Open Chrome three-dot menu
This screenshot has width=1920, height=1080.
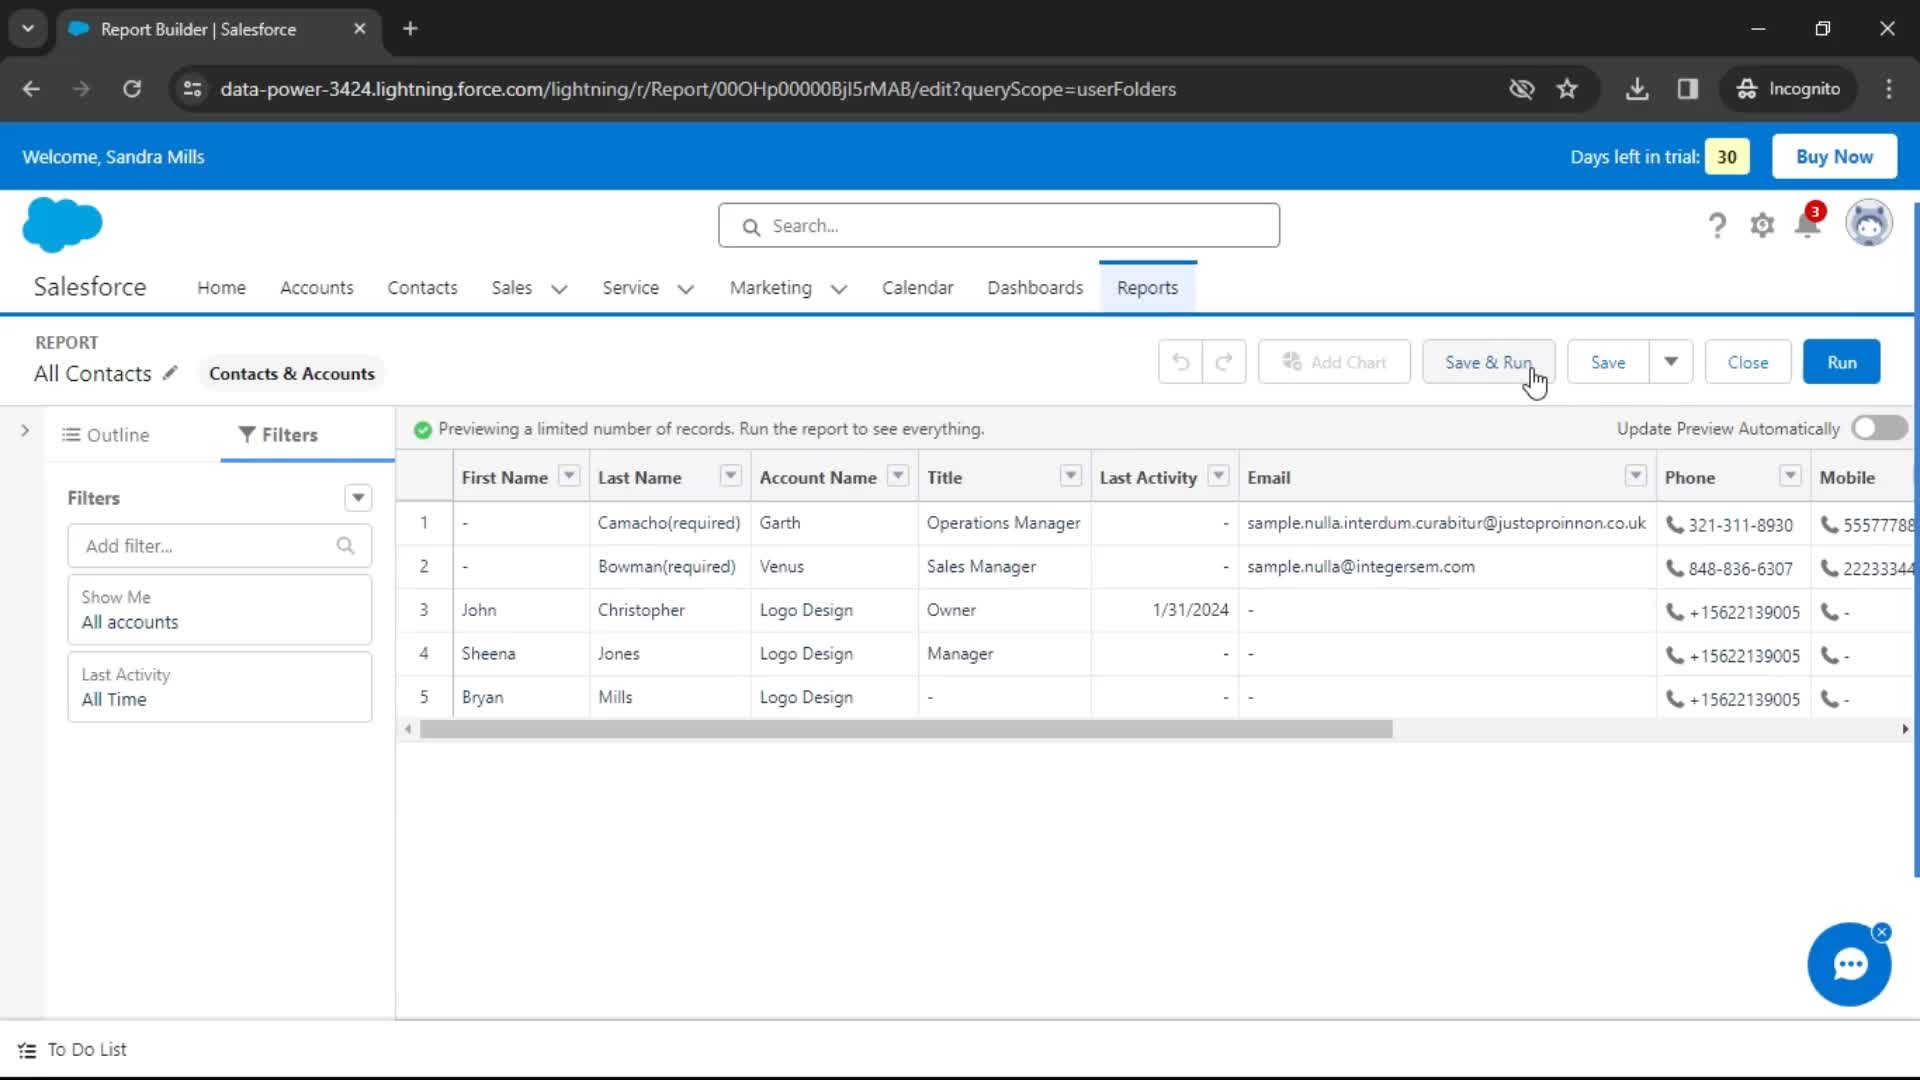pyautogui.click(x=1888, y=89)
